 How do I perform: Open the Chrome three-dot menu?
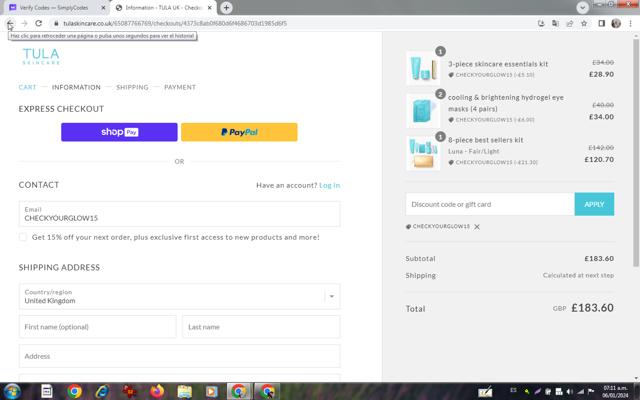(631, 24)
